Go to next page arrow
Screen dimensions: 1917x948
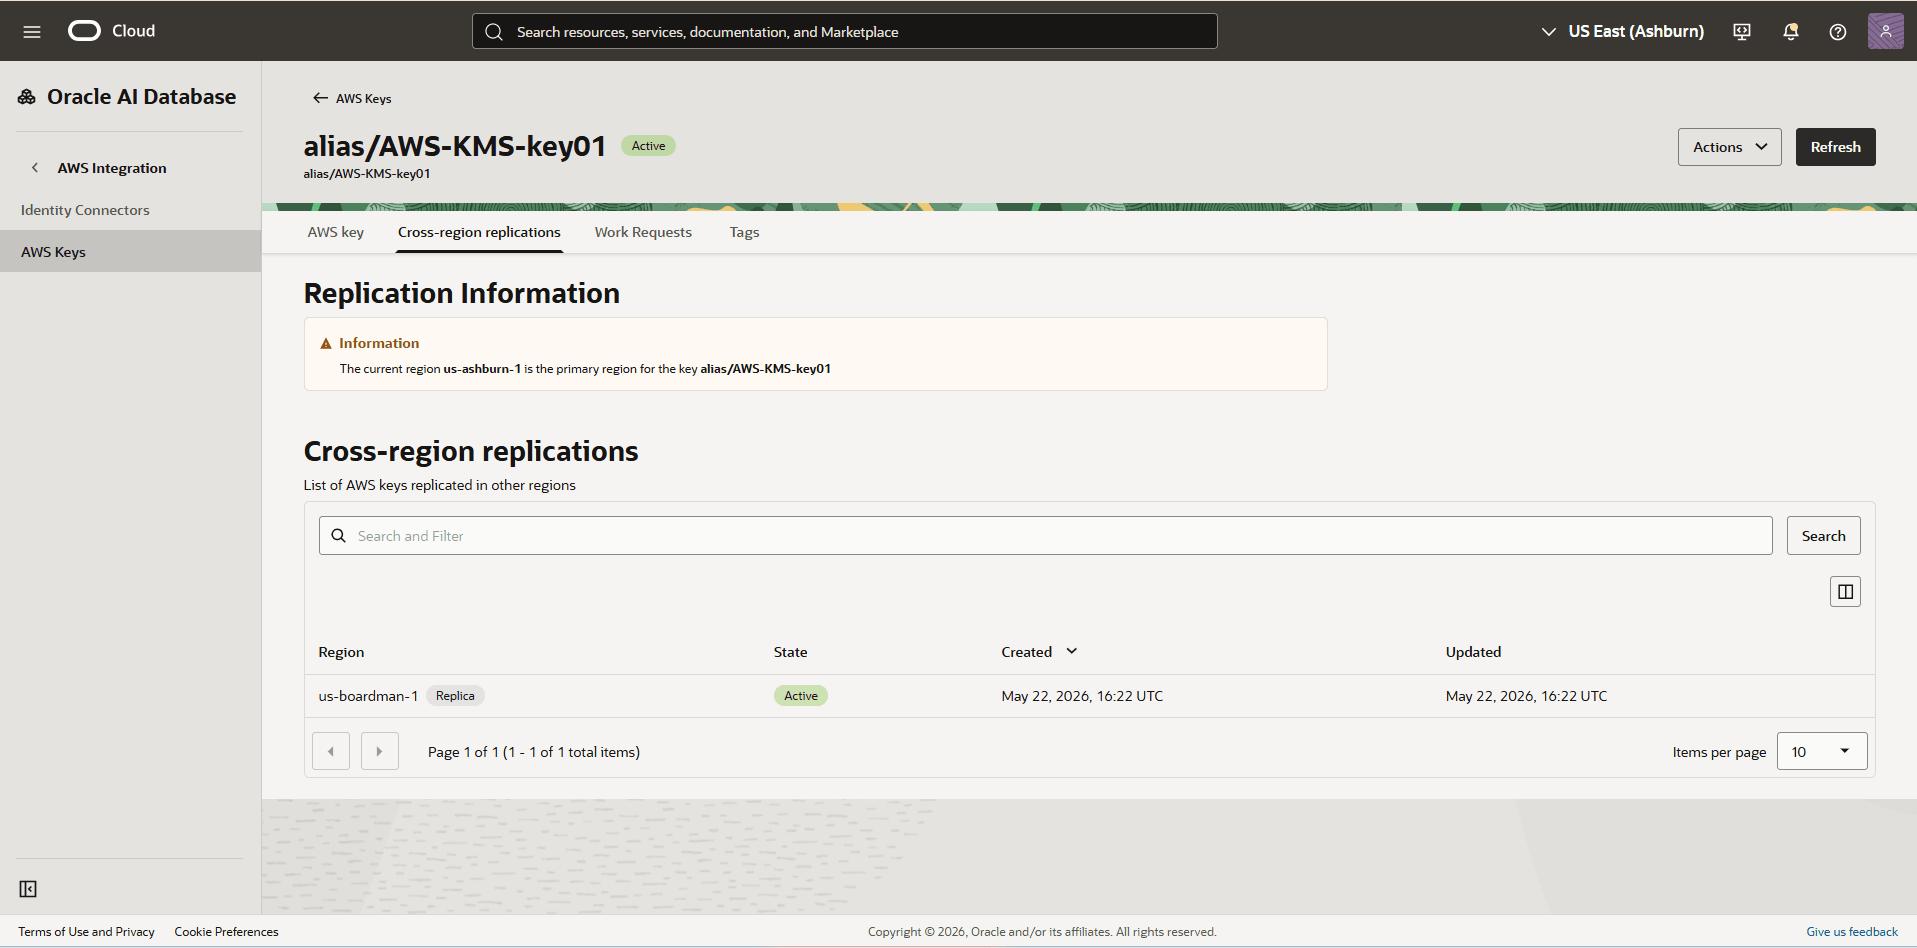[x=380, y=751]
